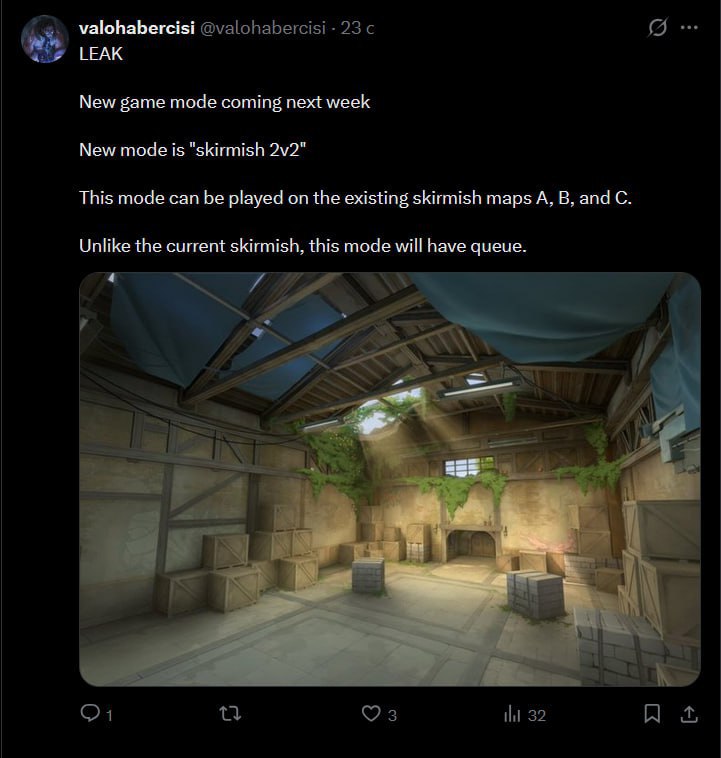The height and width of the screenshot is (758, 721).
Task: Click the 23 c post timestamp
Action: coord(357,28)
